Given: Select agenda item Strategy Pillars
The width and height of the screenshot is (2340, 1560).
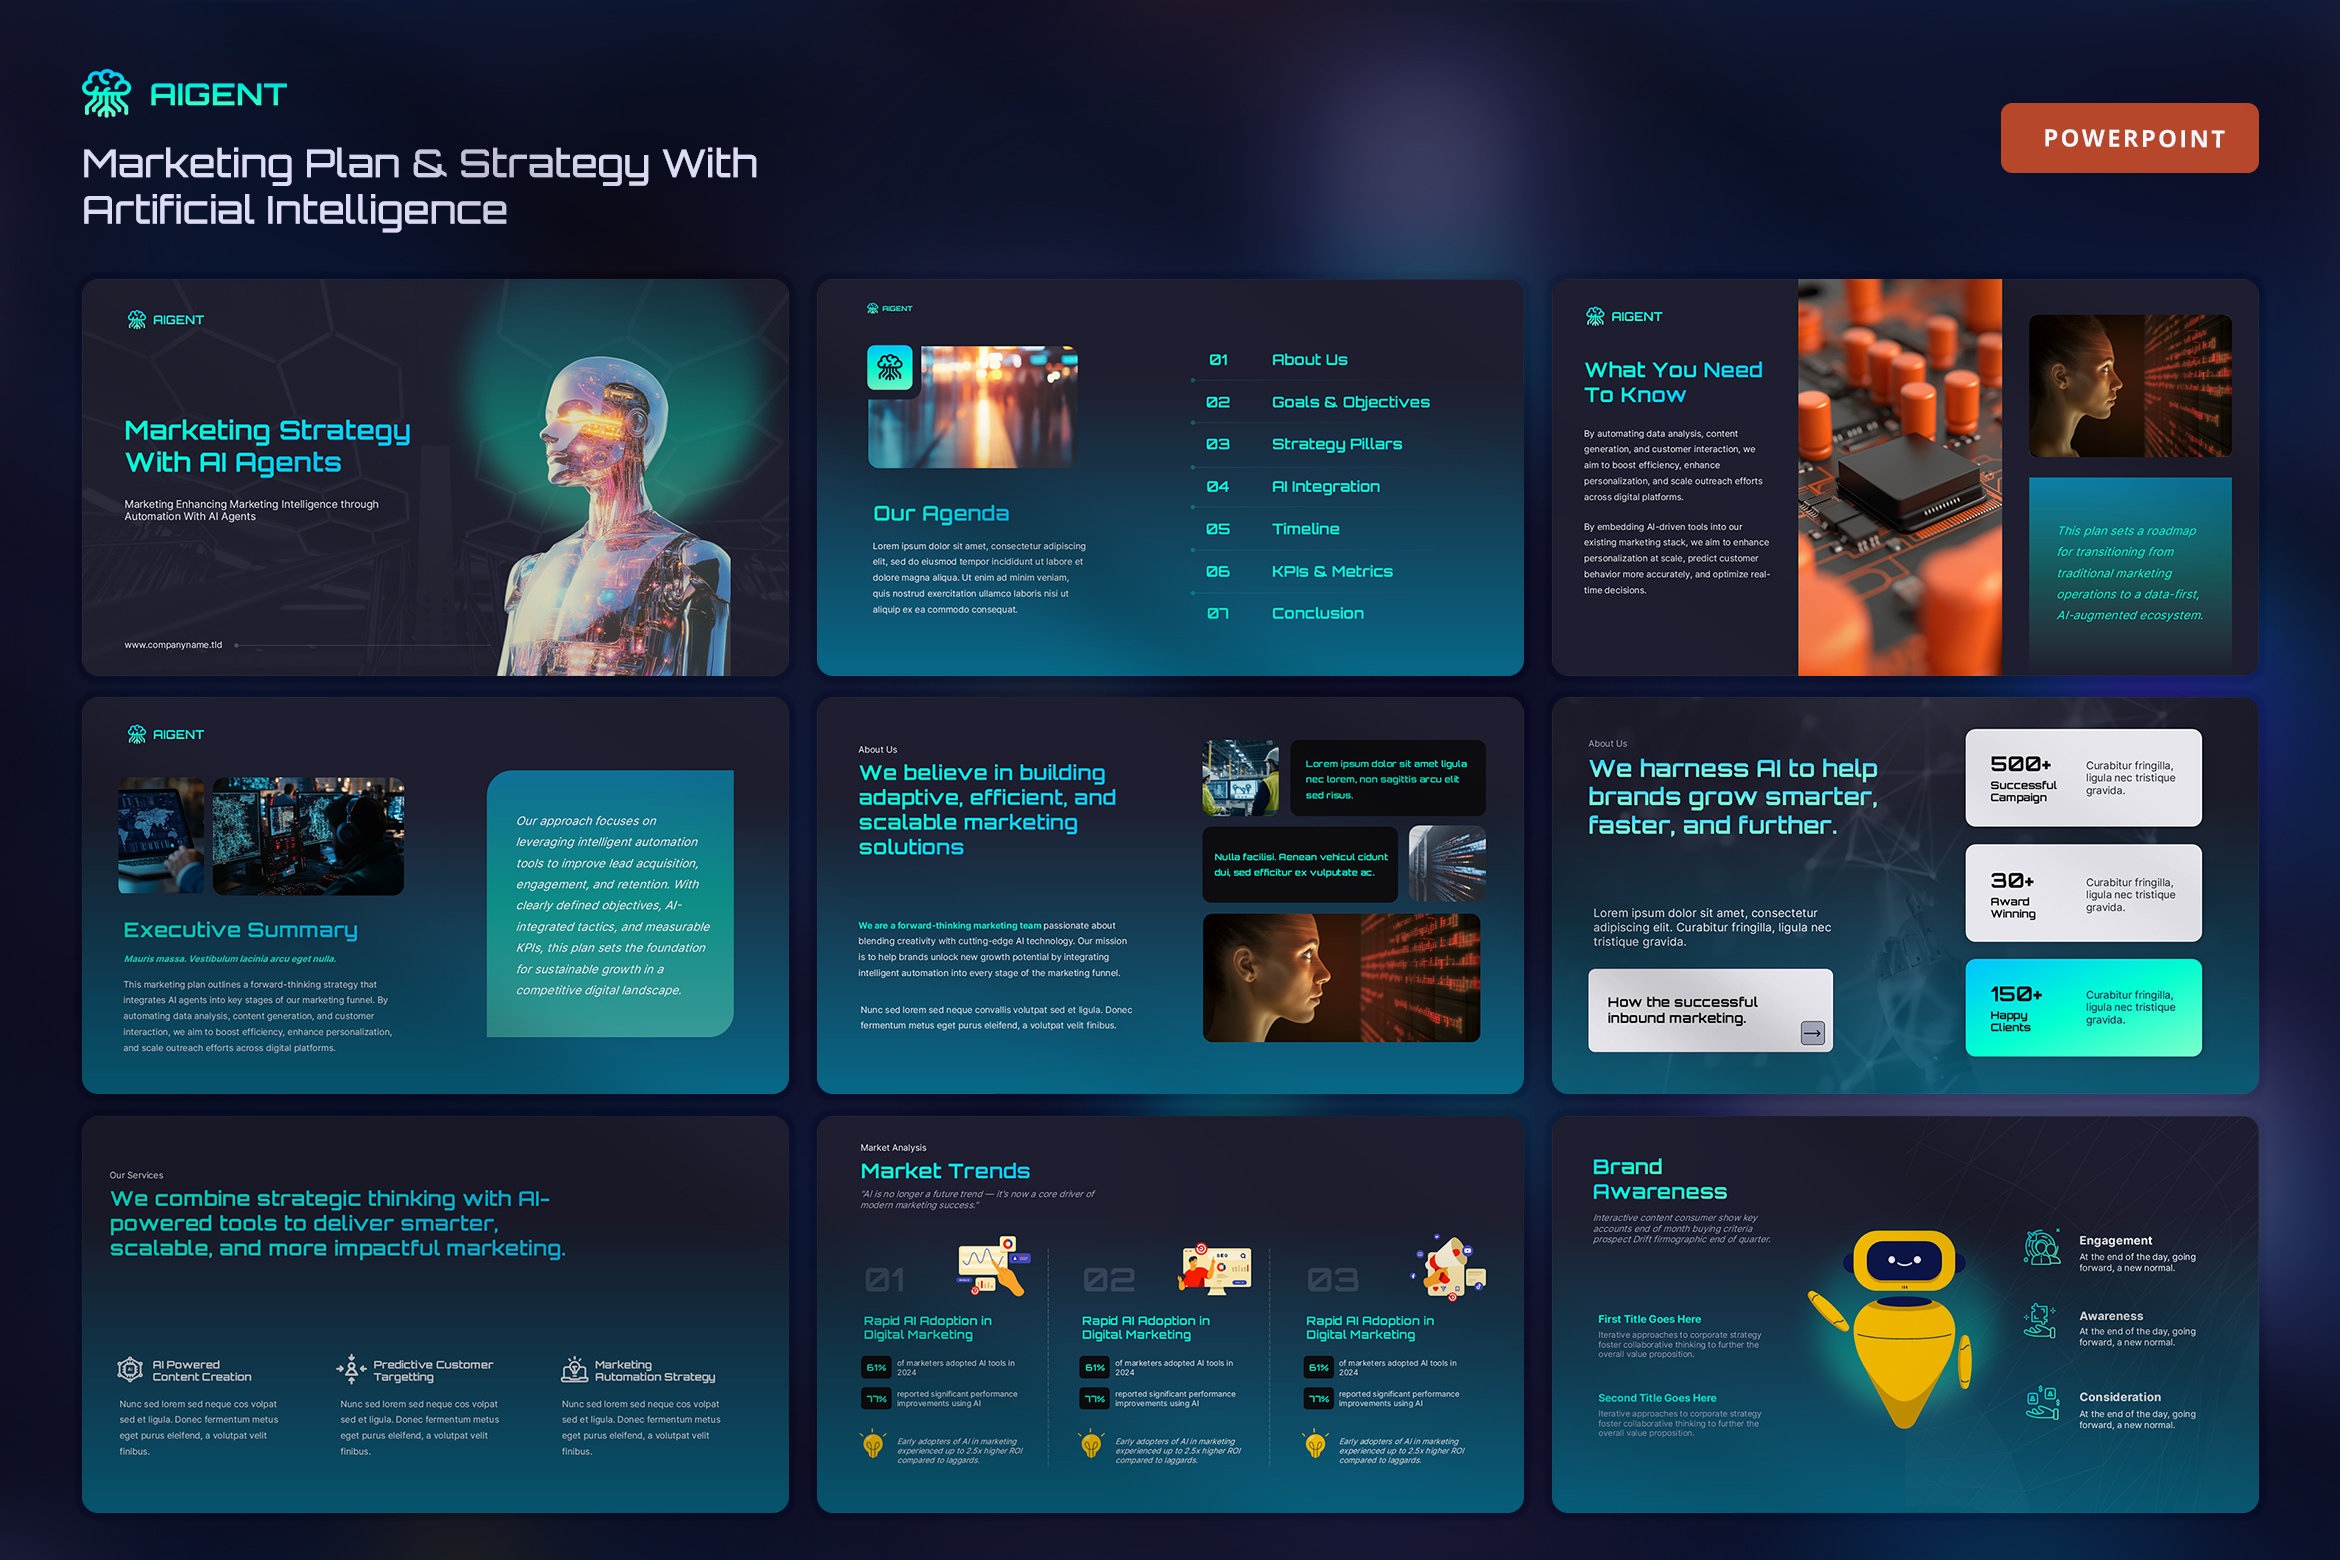Looking at the screenshot, I should click(1336, 444).
